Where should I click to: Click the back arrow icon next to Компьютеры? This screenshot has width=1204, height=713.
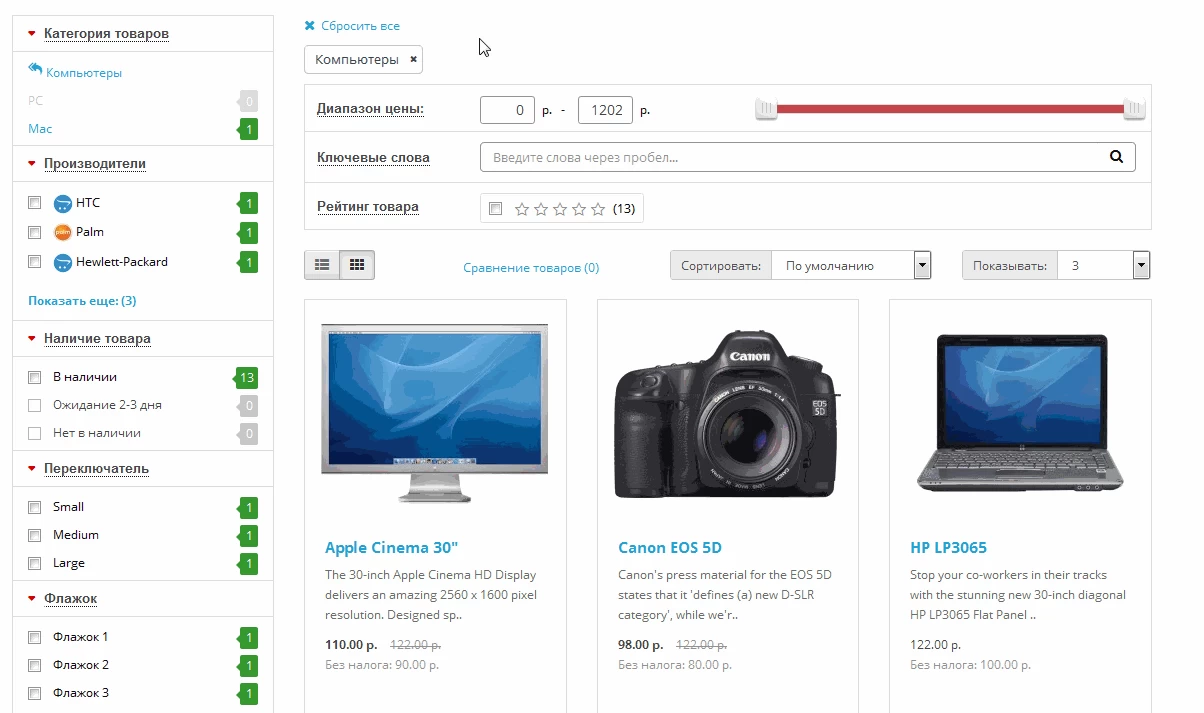[35, 69]
